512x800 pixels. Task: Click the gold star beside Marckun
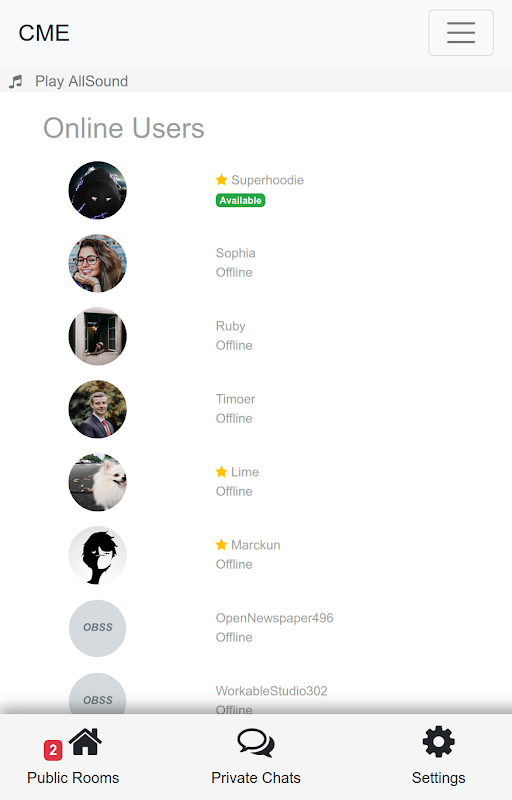click(221, 544)
